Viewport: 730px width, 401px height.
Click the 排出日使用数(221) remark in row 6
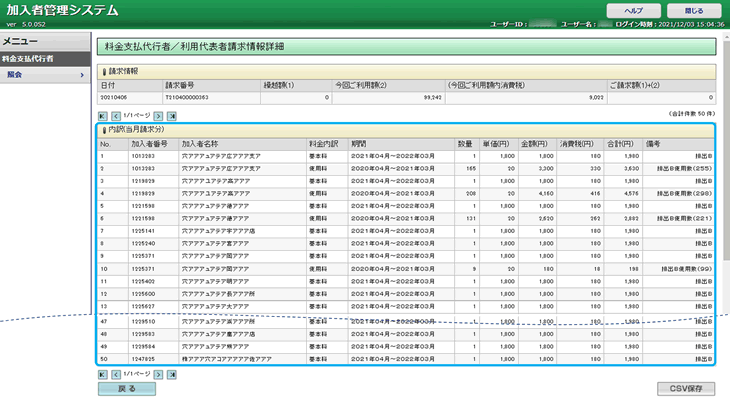pos(684,219)
